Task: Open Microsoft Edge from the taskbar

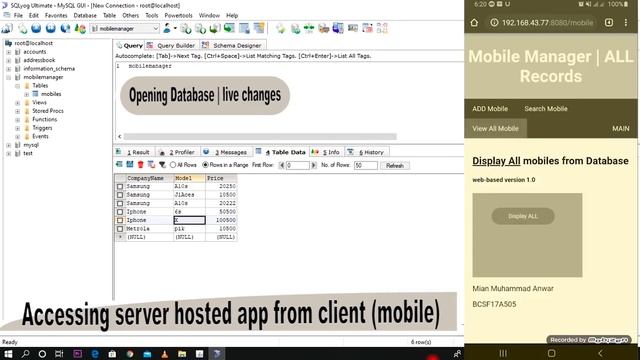Action: point(95,353)
